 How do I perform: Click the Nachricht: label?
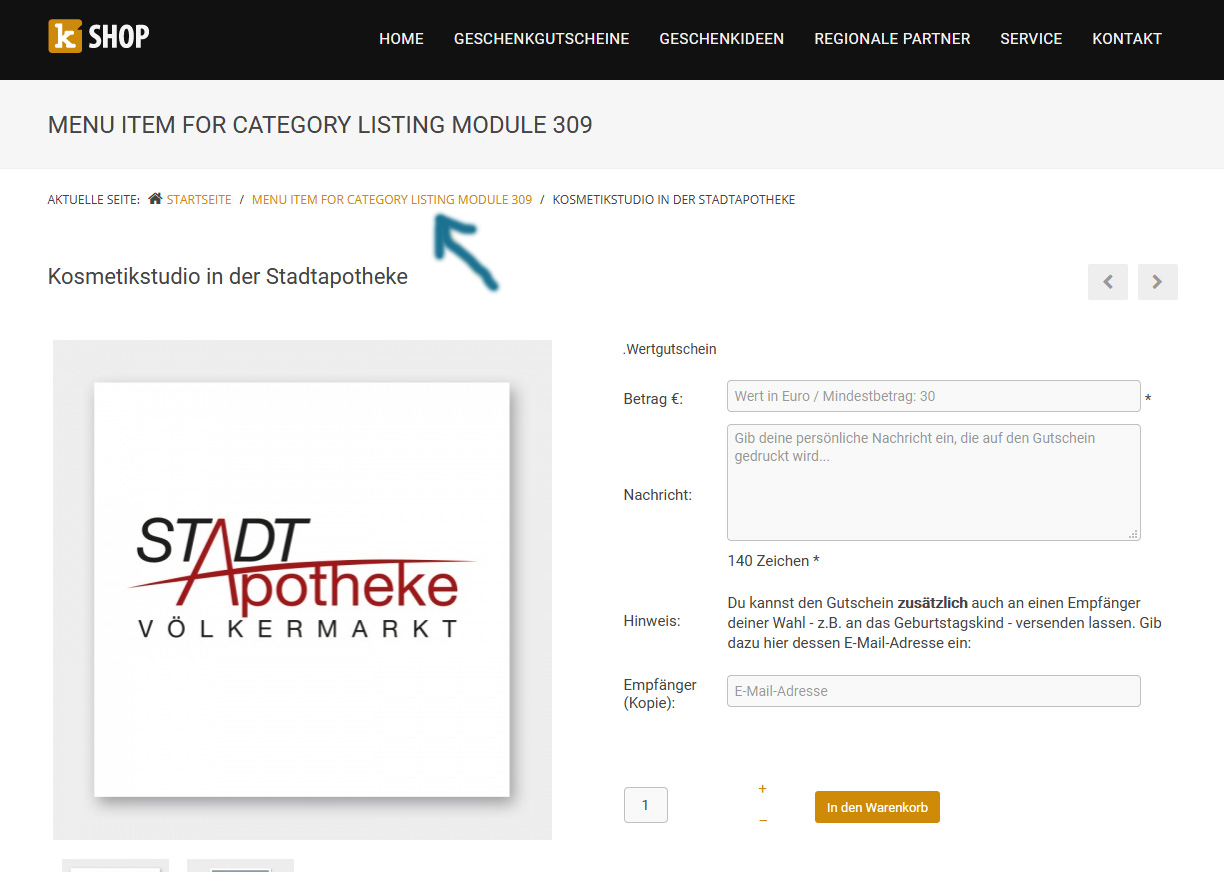point(658,495)
